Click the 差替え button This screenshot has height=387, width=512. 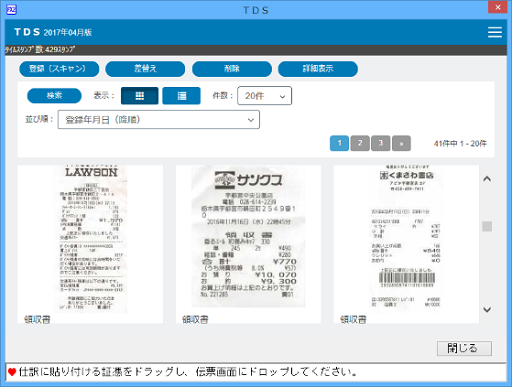145,69
